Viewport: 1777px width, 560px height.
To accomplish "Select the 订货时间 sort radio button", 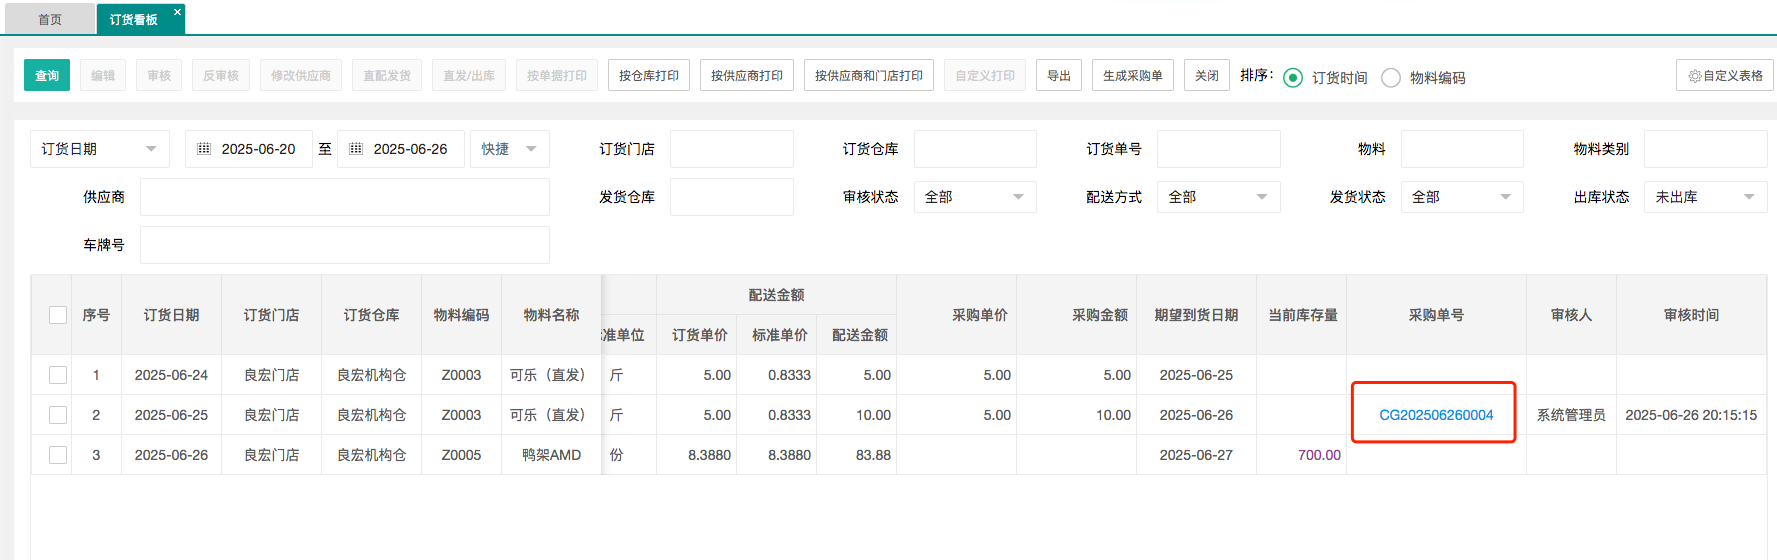I will point(1293,78).
